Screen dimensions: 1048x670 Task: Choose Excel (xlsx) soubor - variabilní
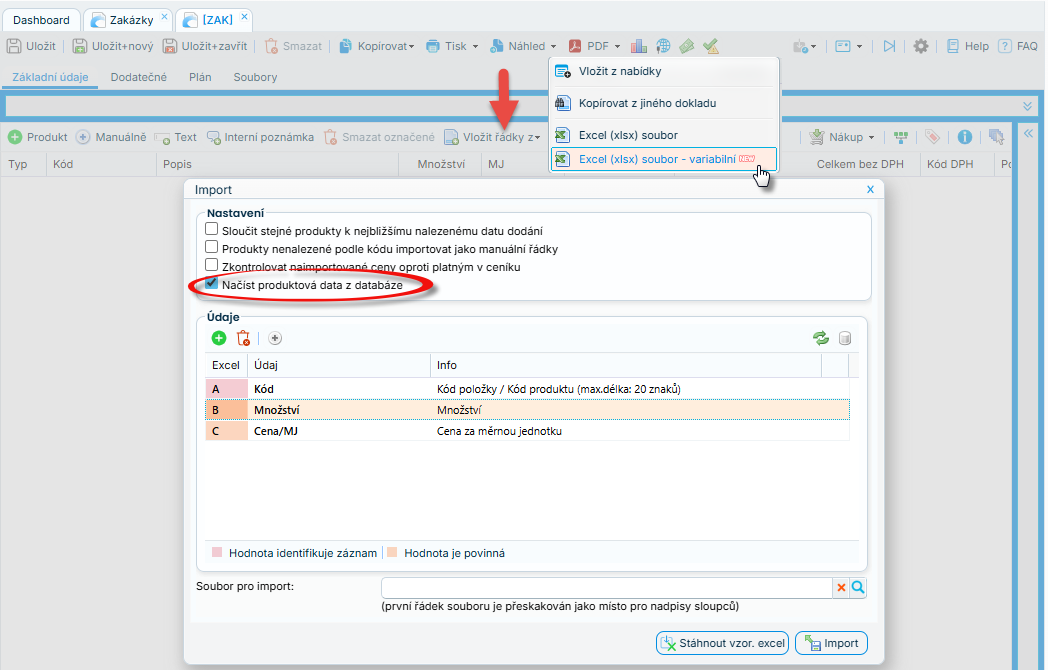[664, 159]
